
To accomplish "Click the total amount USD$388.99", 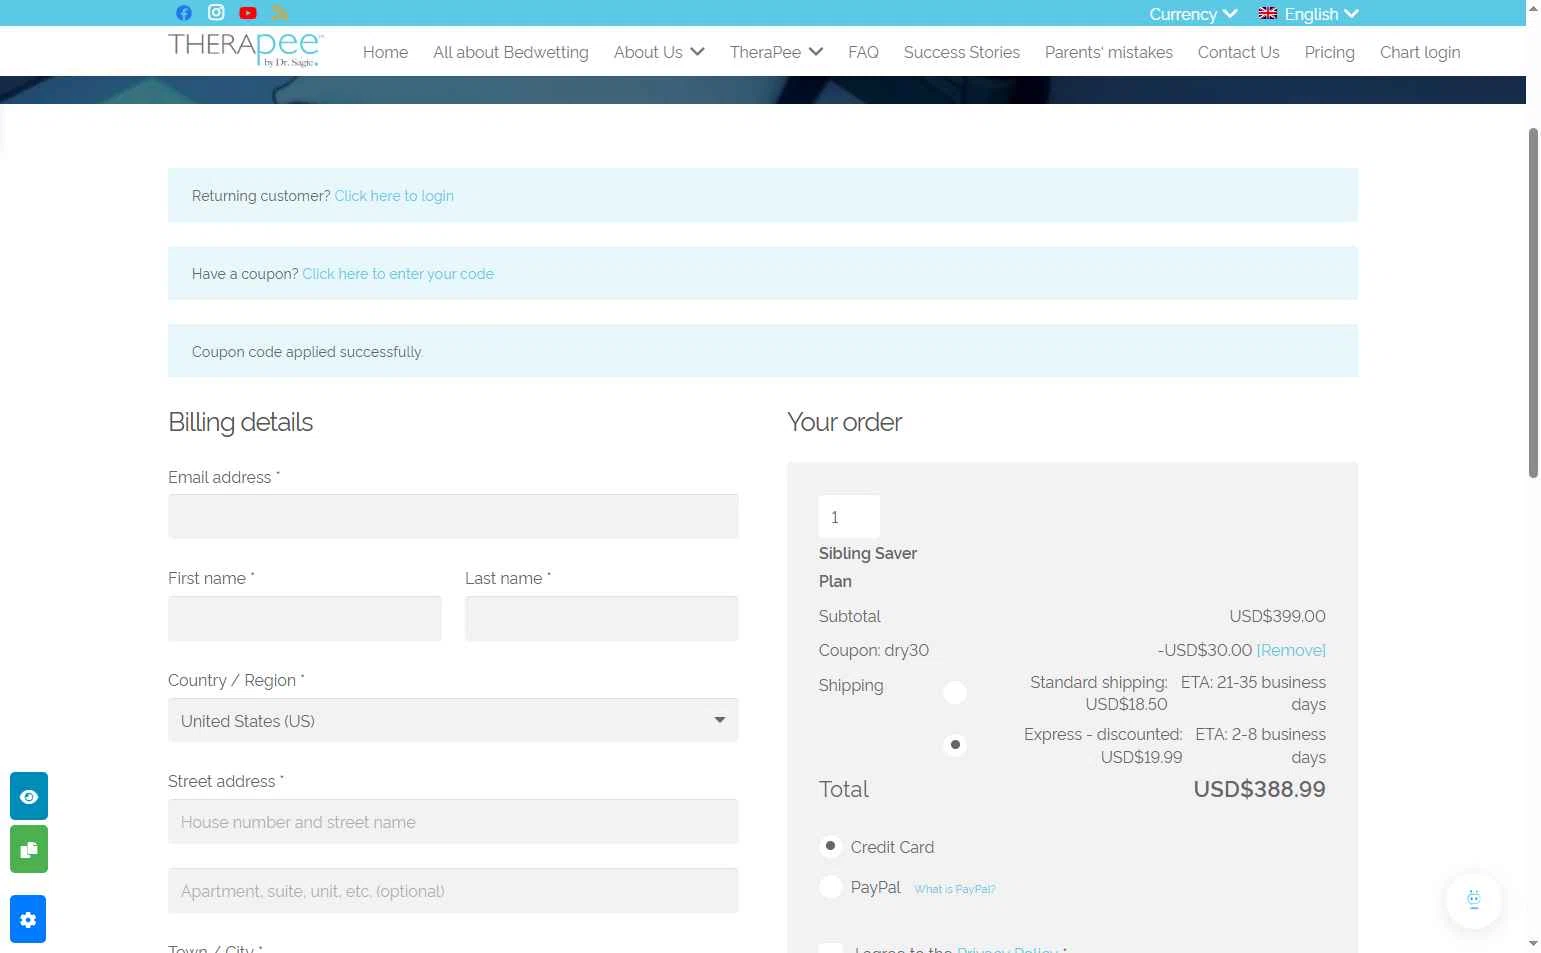I will (1259, 789).
